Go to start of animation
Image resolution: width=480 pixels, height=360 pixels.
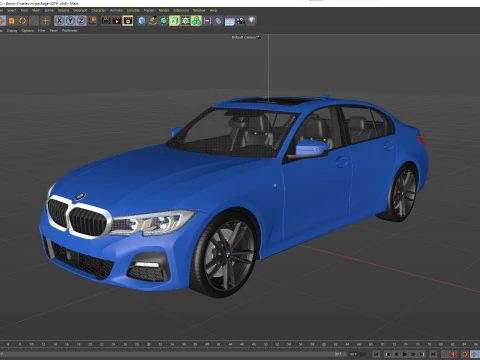(376, 354)
